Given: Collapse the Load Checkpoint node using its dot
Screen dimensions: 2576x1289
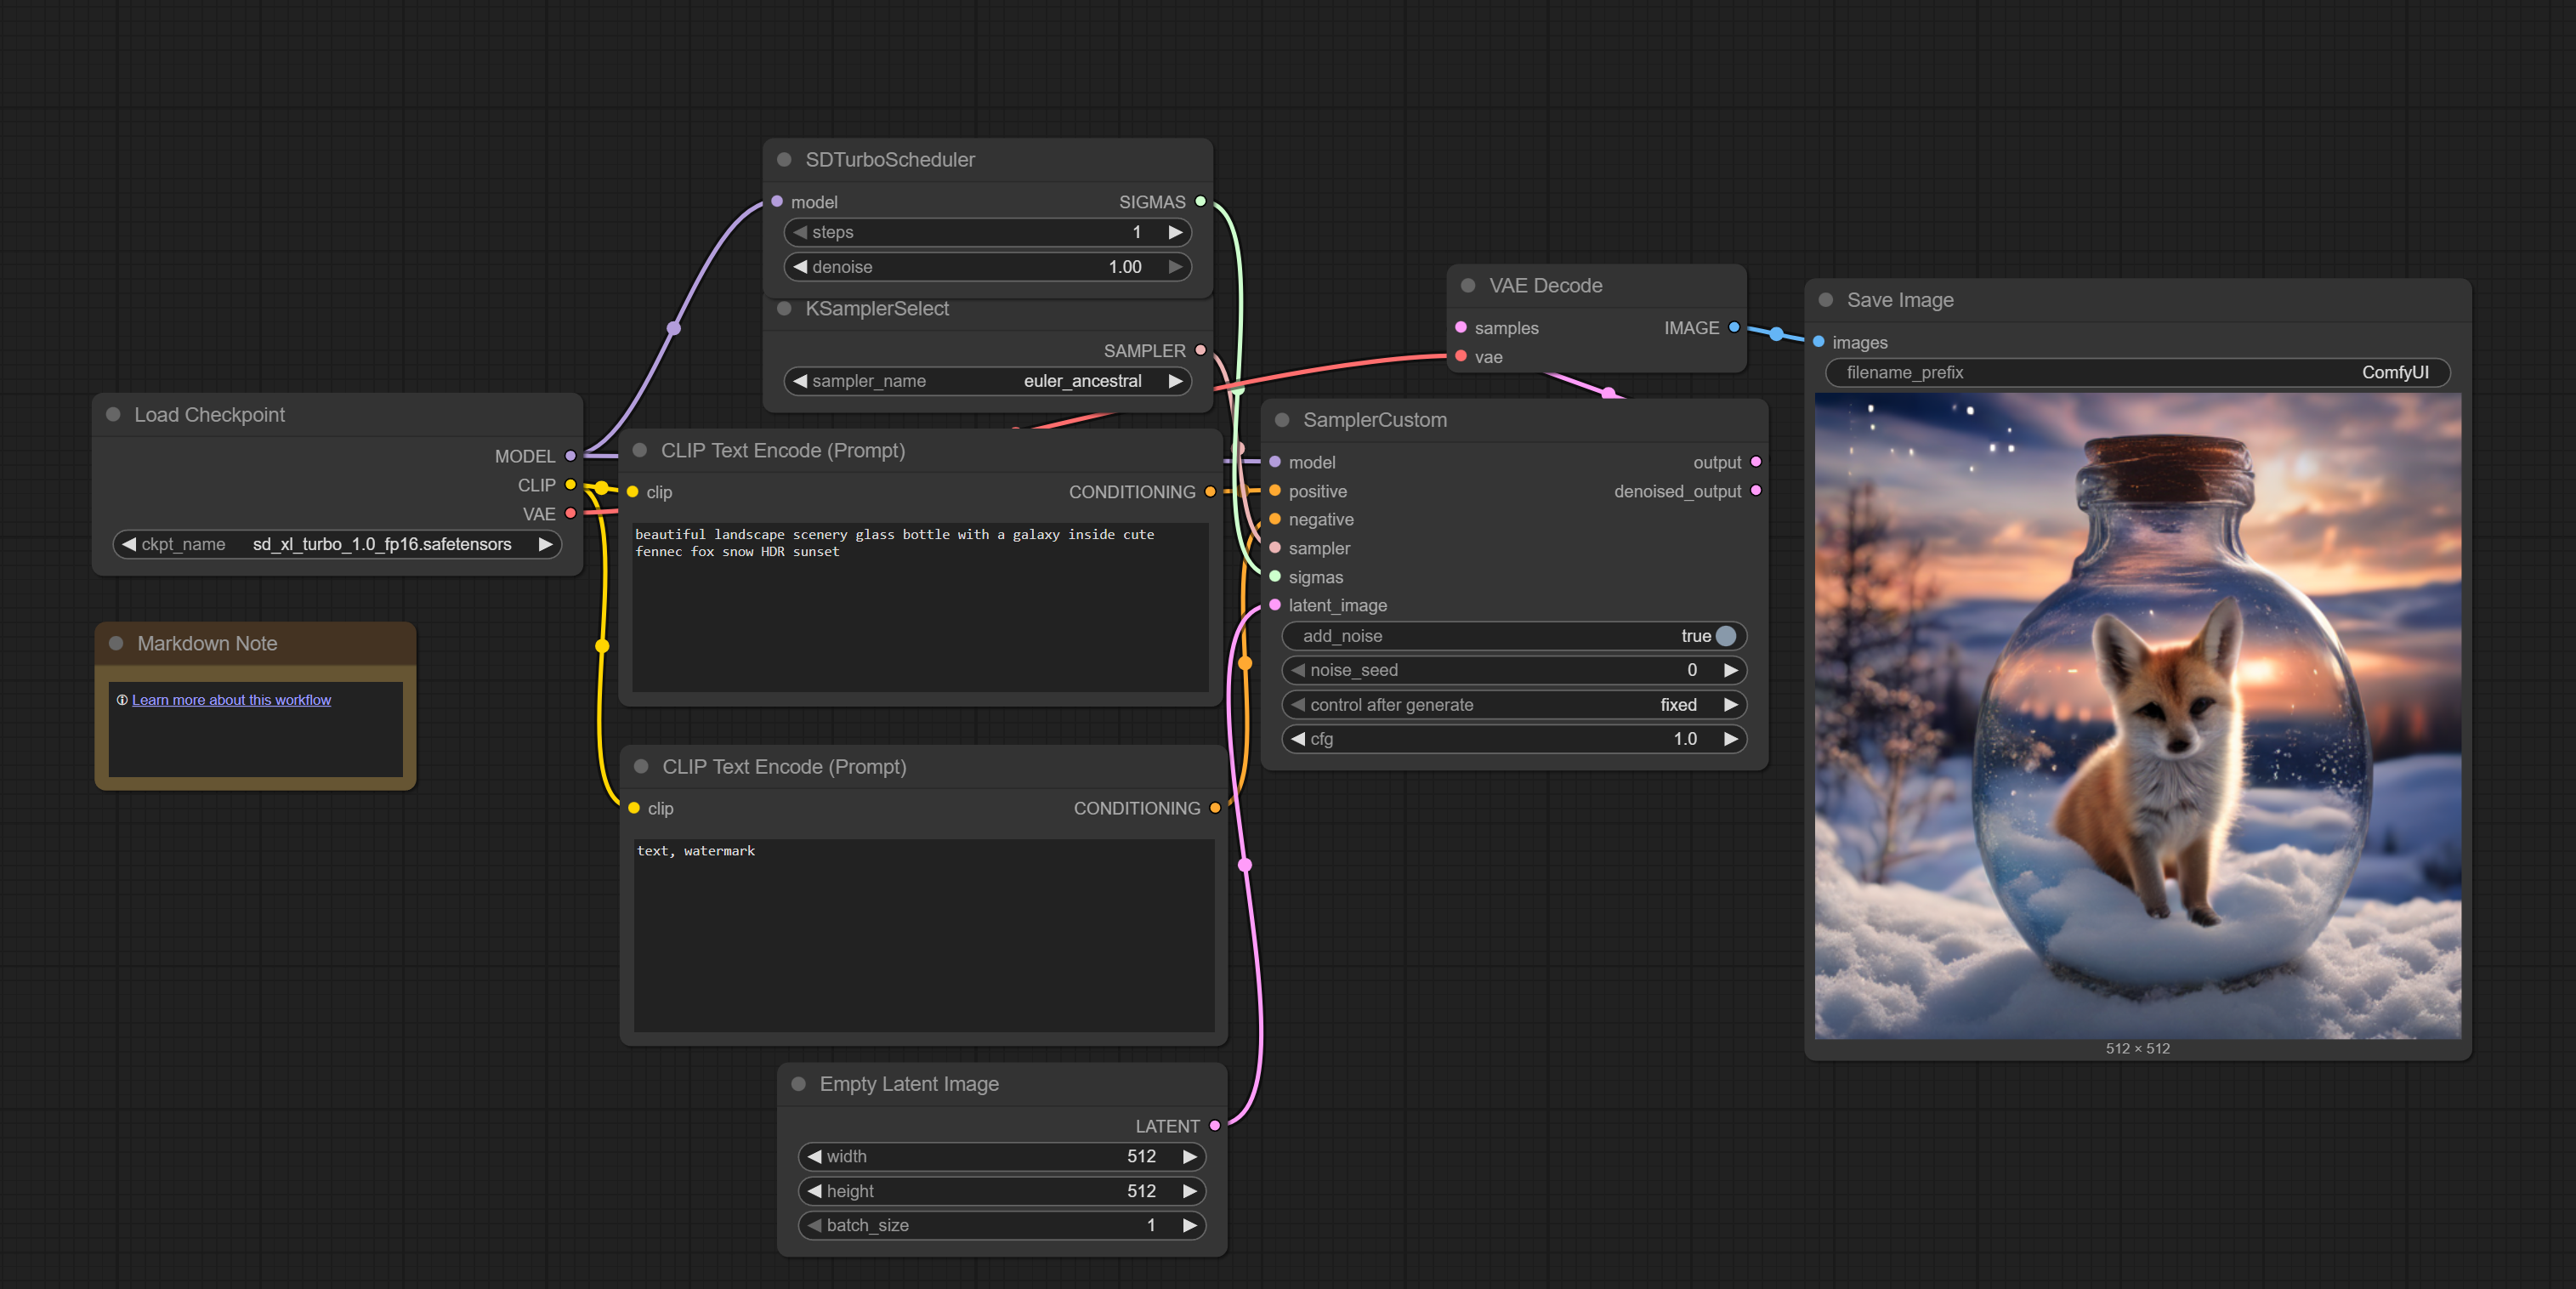Looking at the screenshot, I should 113,414.
